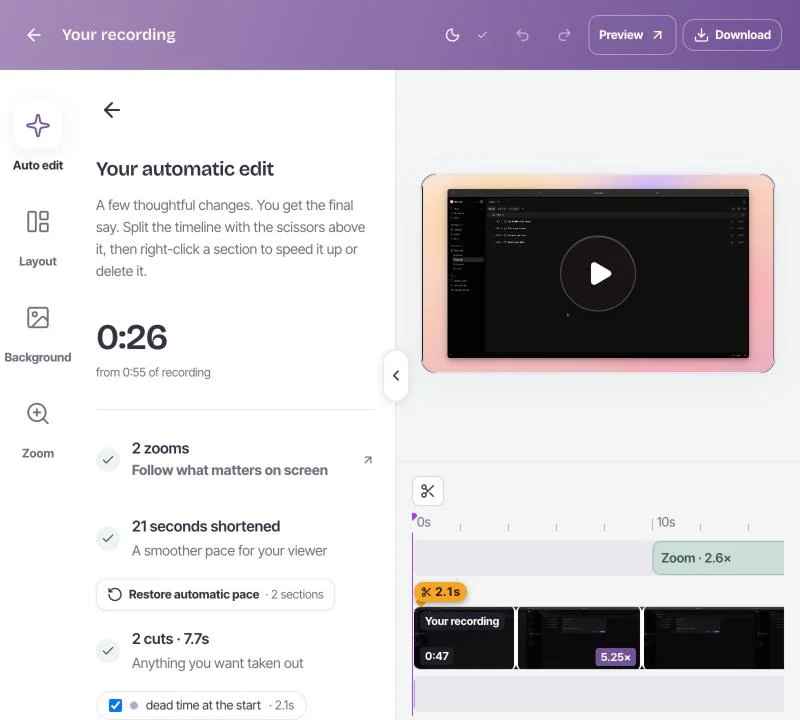Switch to the Zoom tab

point(38,430)
